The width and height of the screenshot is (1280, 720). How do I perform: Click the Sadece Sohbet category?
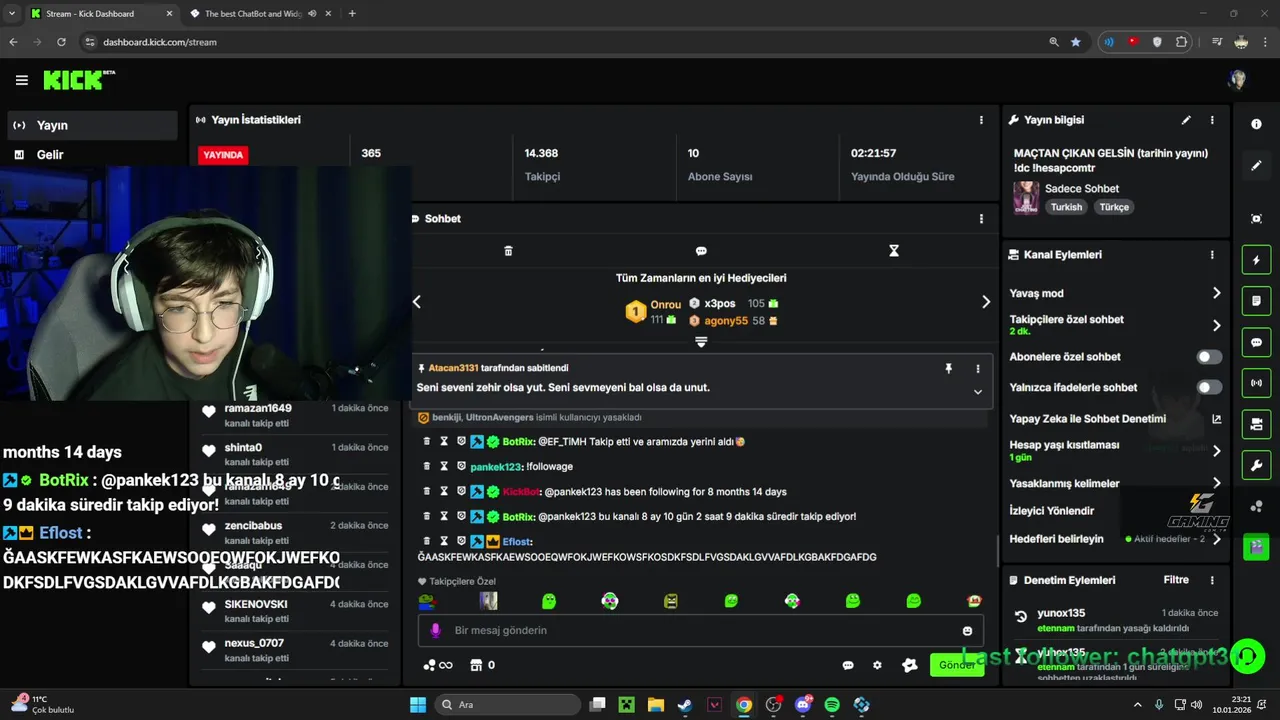pos(1082,189)
